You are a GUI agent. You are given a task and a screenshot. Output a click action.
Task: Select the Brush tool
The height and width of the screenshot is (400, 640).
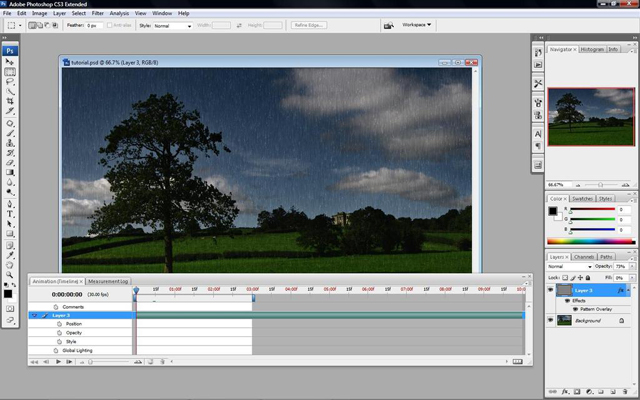[10, 133]
